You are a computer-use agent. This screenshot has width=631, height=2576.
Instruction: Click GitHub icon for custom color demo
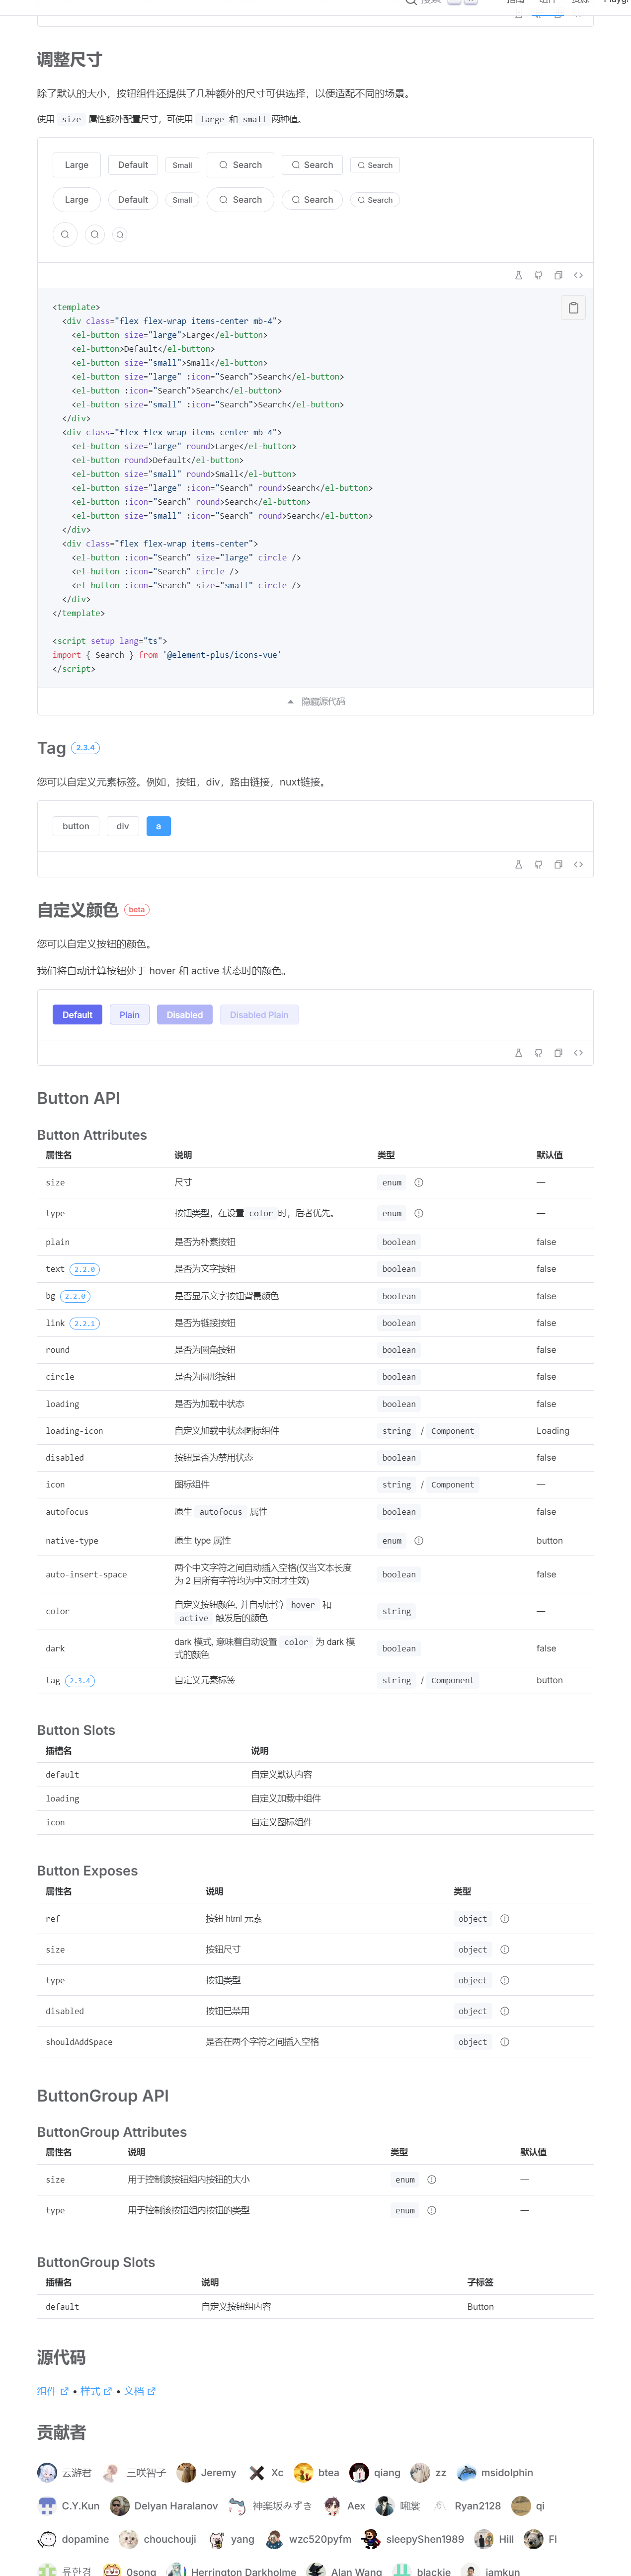pyautogui.click(x=538, y=1052)
